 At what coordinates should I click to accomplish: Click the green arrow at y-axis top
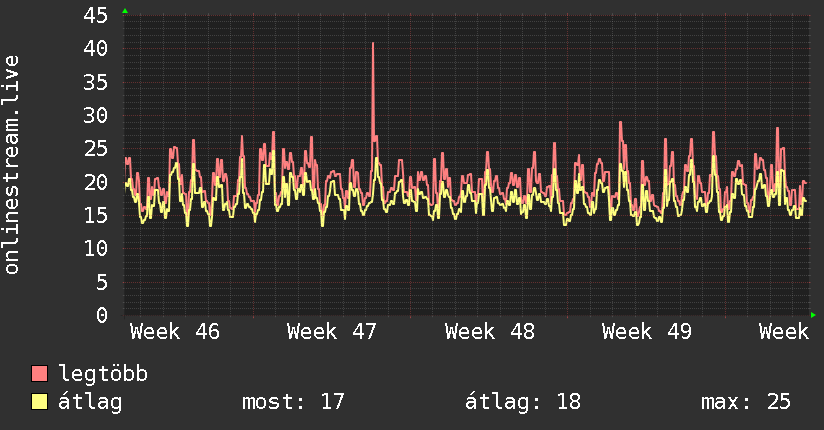click(125, 11)
